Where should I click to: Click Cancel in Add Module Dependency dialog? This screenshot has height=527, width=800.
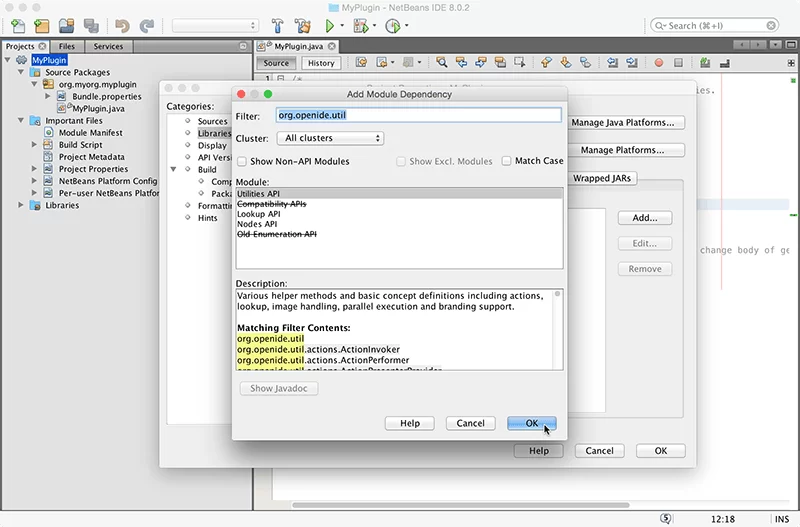(x=470, y=423)
